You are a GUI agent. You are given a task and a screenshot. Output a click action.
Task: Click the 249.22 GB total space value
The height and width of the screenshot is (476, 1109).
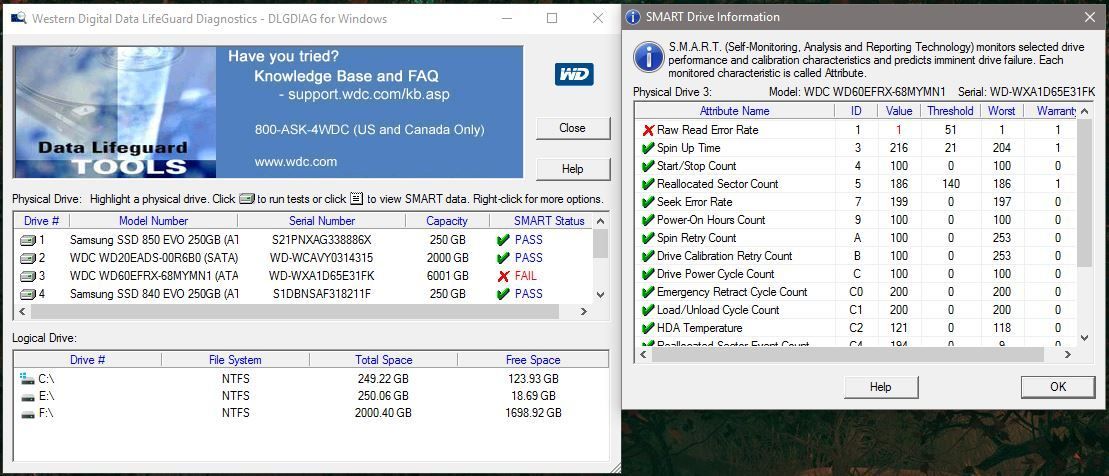pos(383,378)
